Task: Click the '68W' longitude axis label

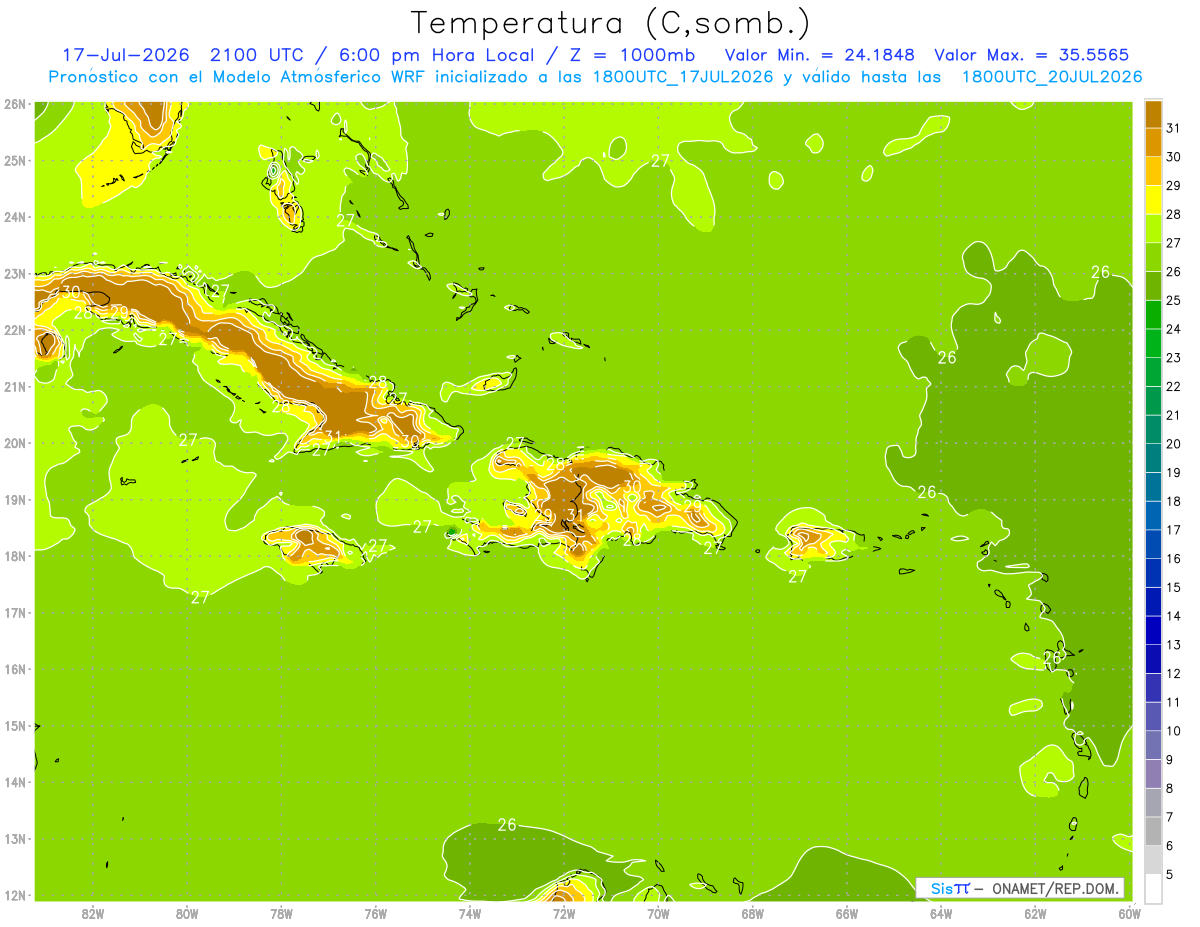Action: tap(752, 913)
